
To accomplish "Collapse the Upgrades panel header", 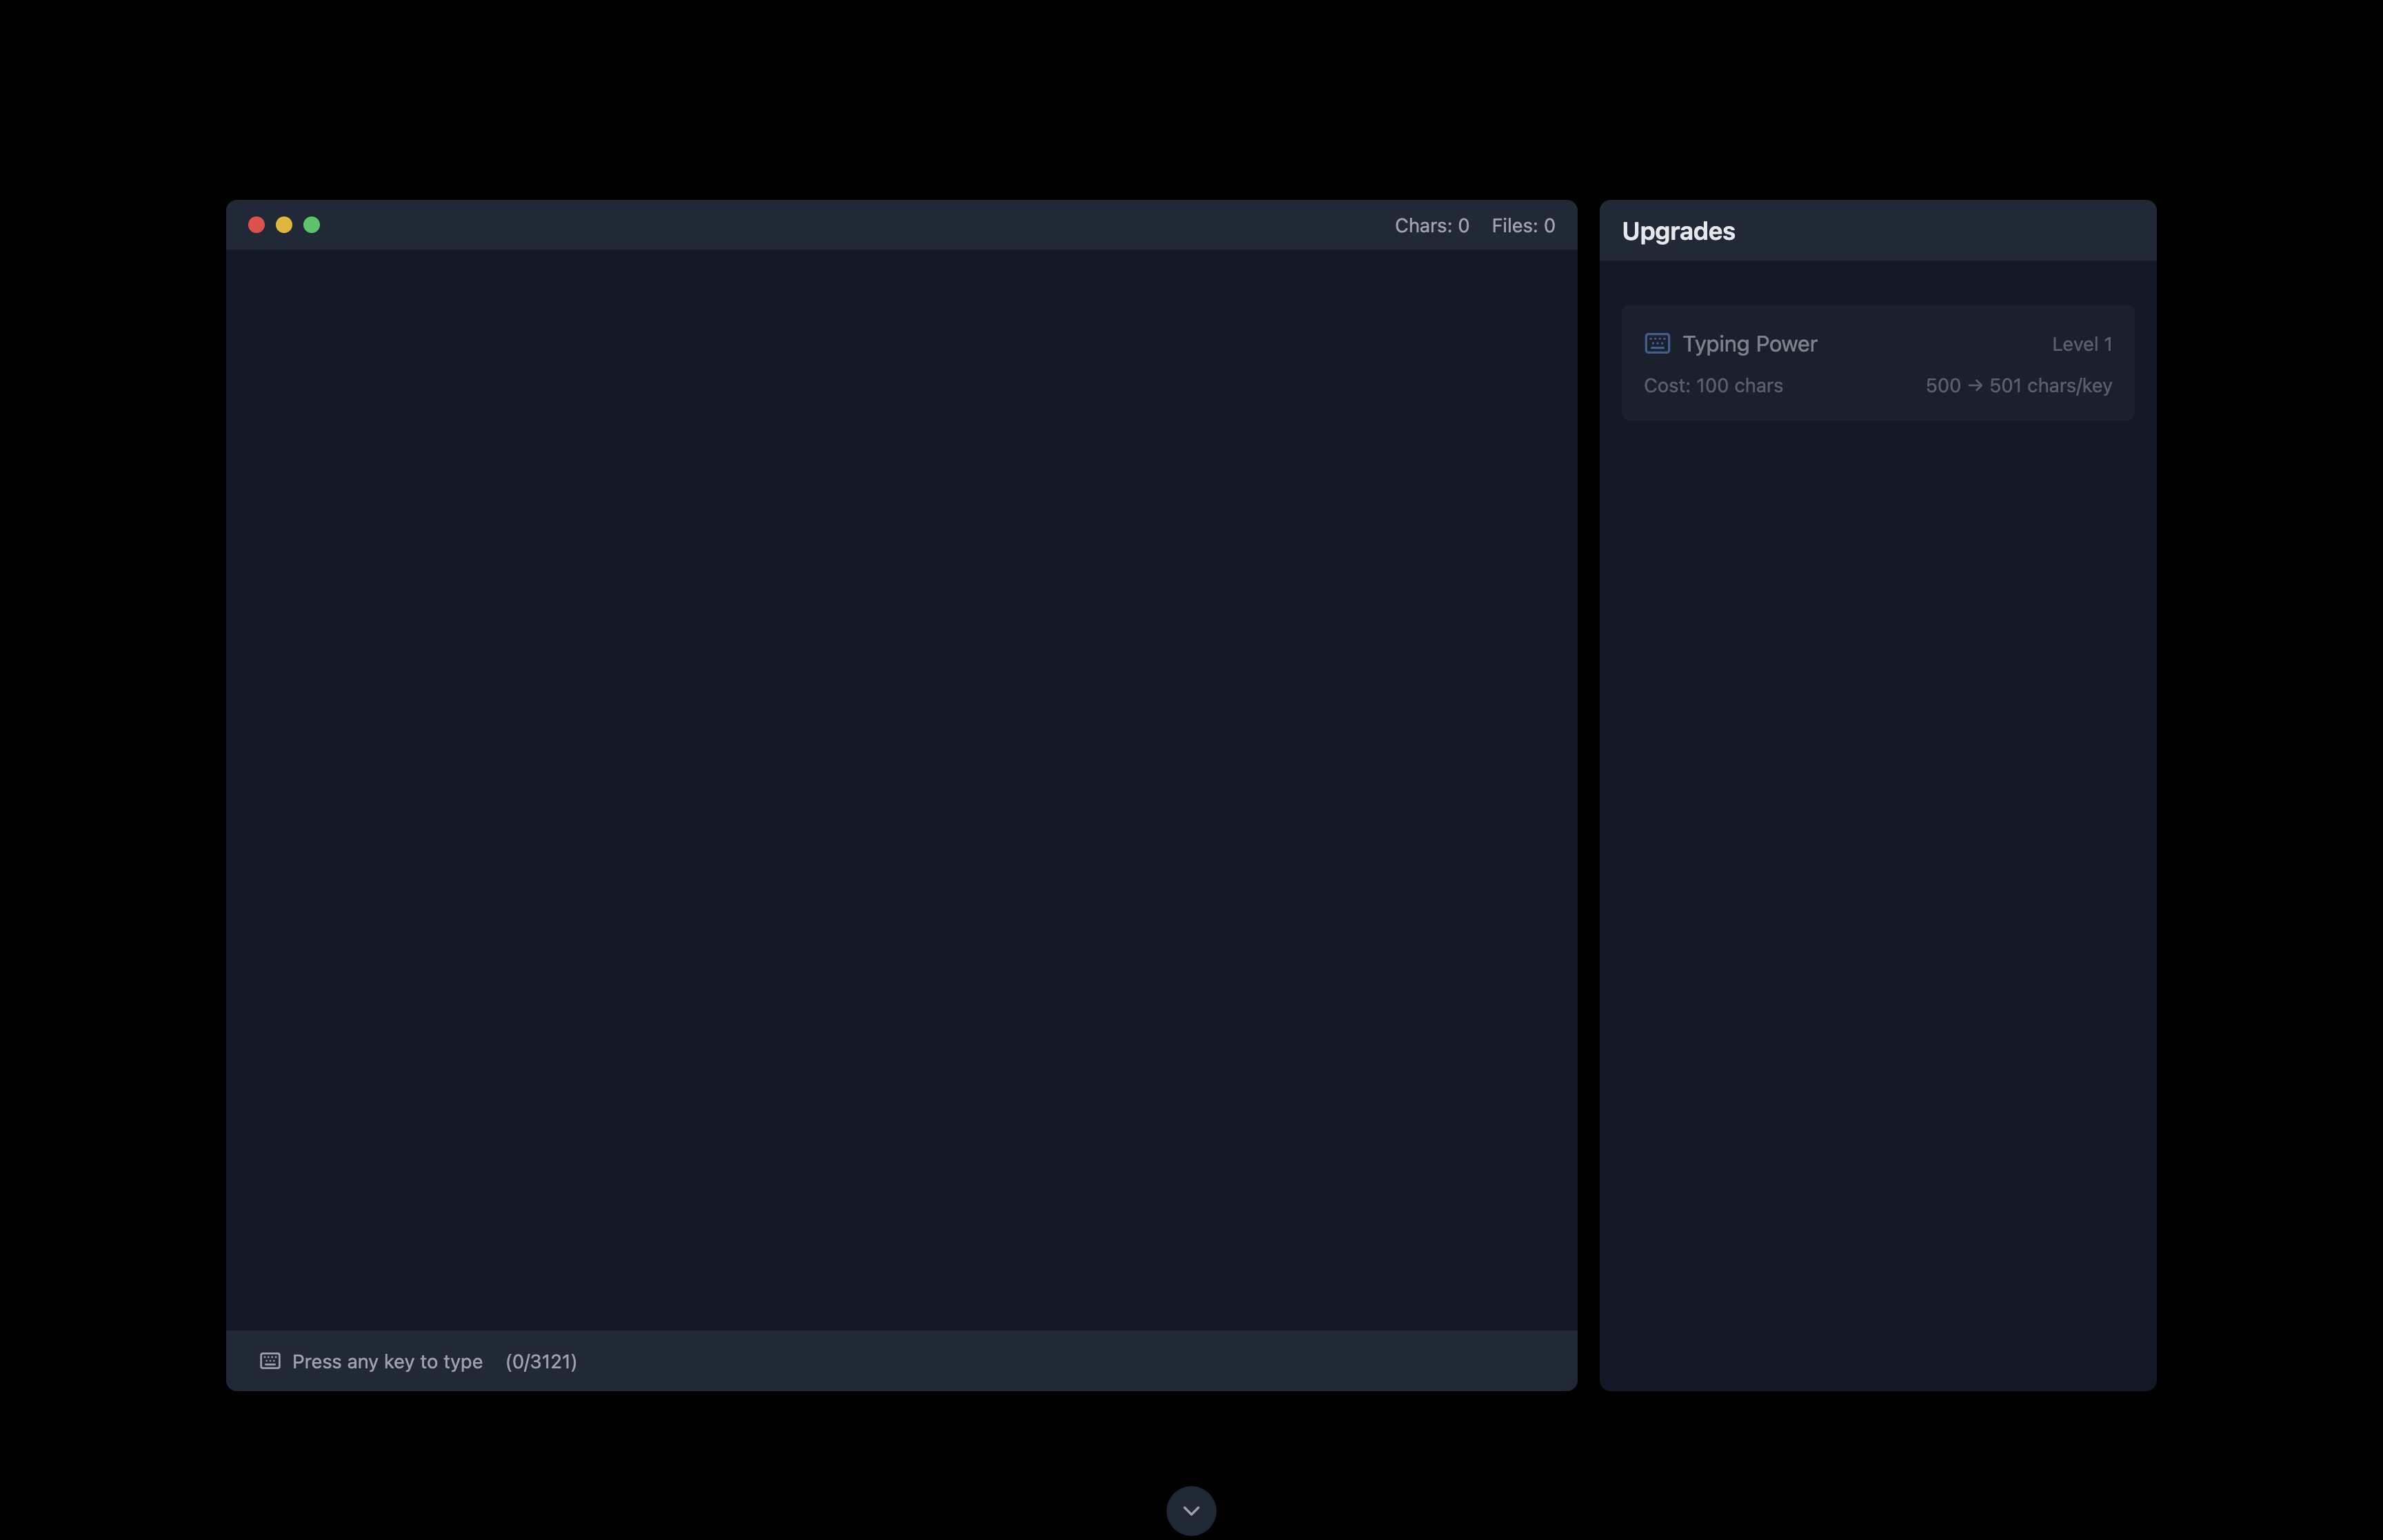I will point(1678,230).
